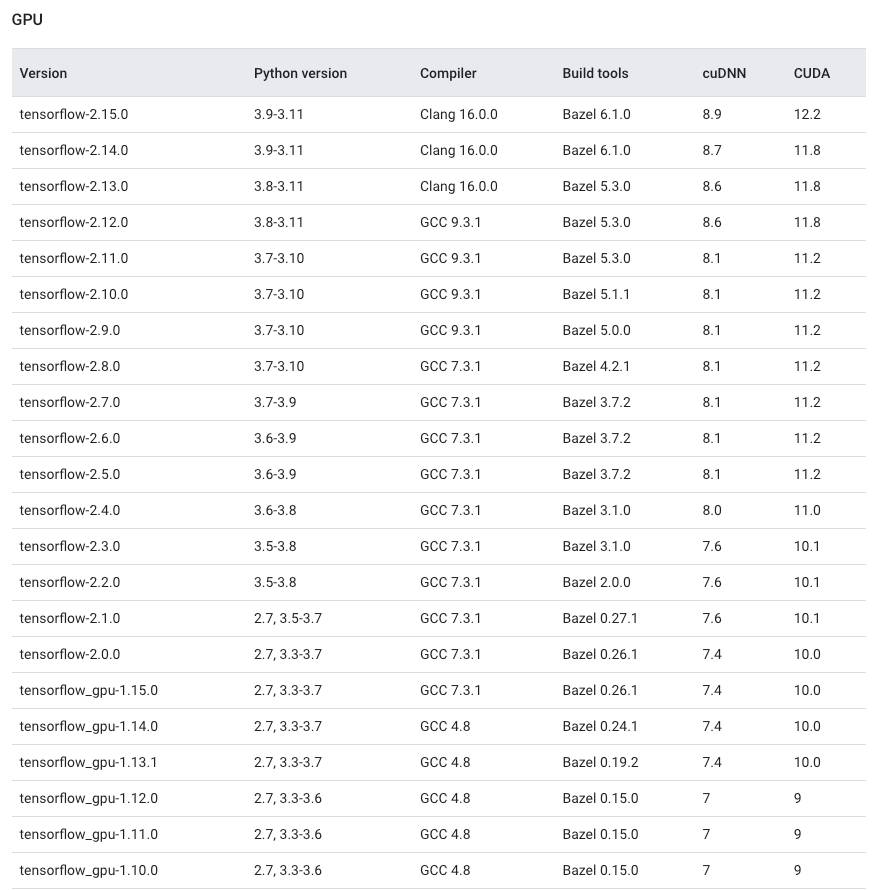
Task: Click the Compiler column header
Action: [x=448, y=73]
